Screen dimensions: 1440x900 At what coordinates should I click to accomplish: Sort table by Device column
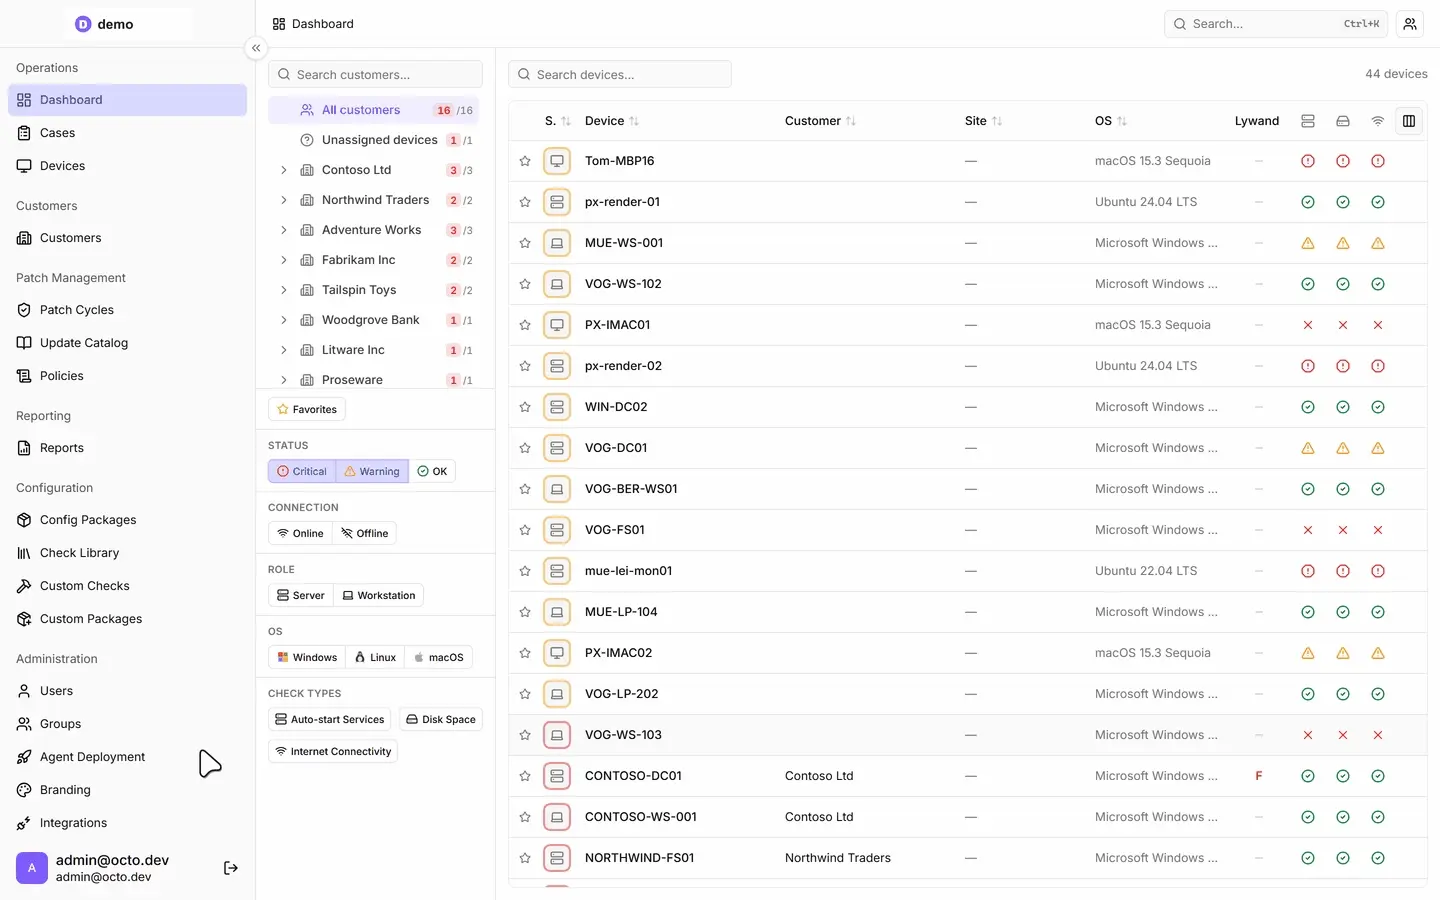[612, 121]
